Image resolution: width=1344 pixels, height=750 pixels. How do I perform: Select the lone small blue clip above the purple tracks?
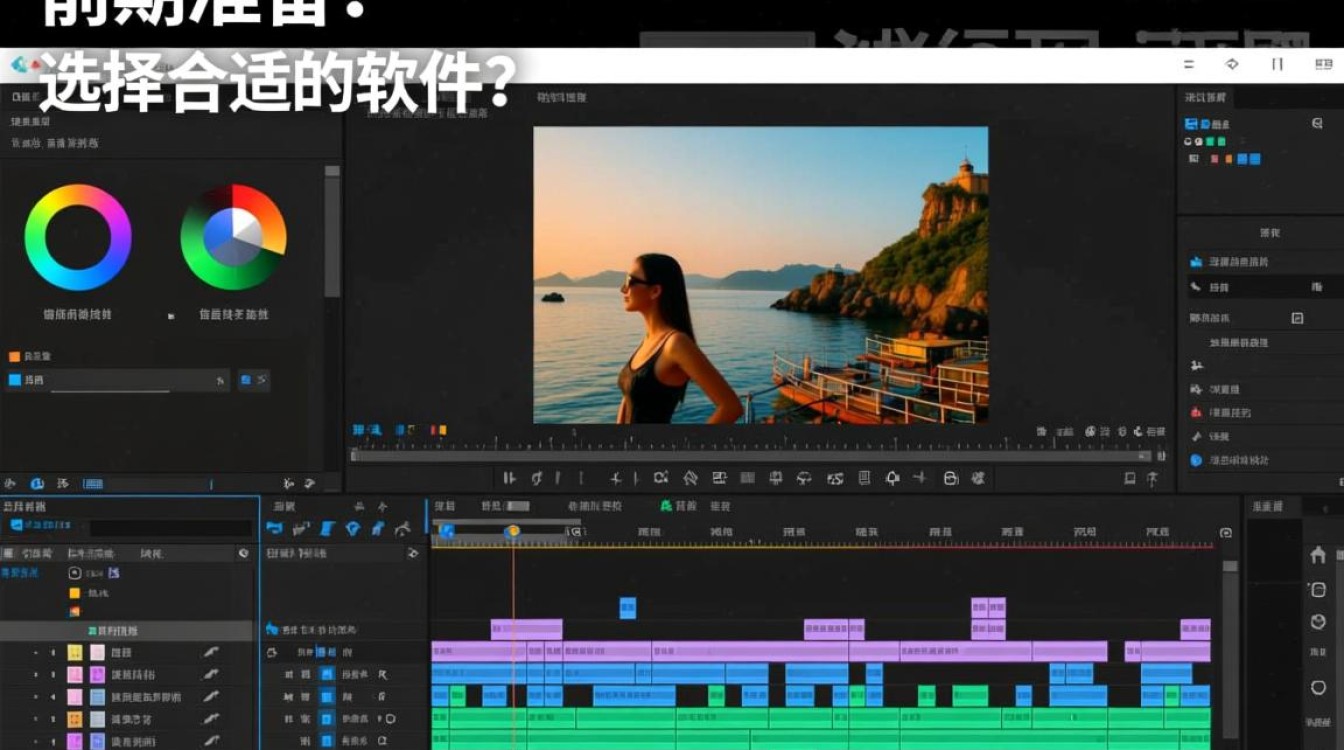tap(627, 607)
